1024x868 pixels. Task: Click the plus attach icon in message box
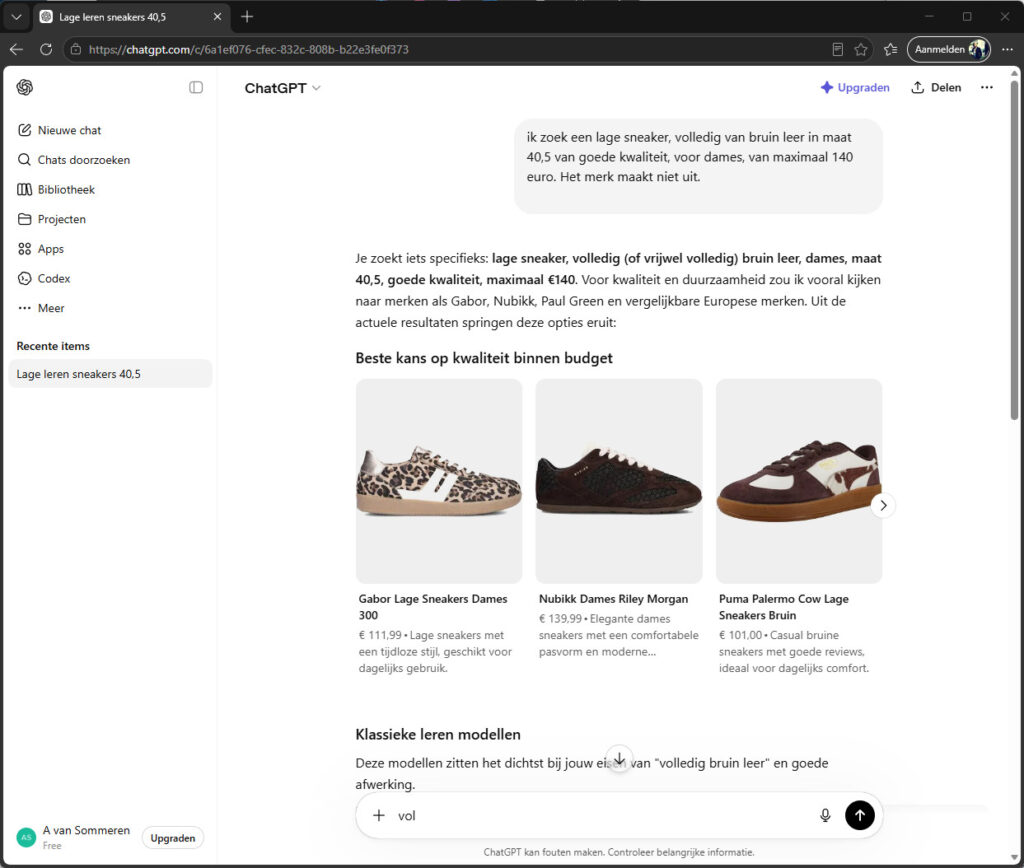pos(379,815)
